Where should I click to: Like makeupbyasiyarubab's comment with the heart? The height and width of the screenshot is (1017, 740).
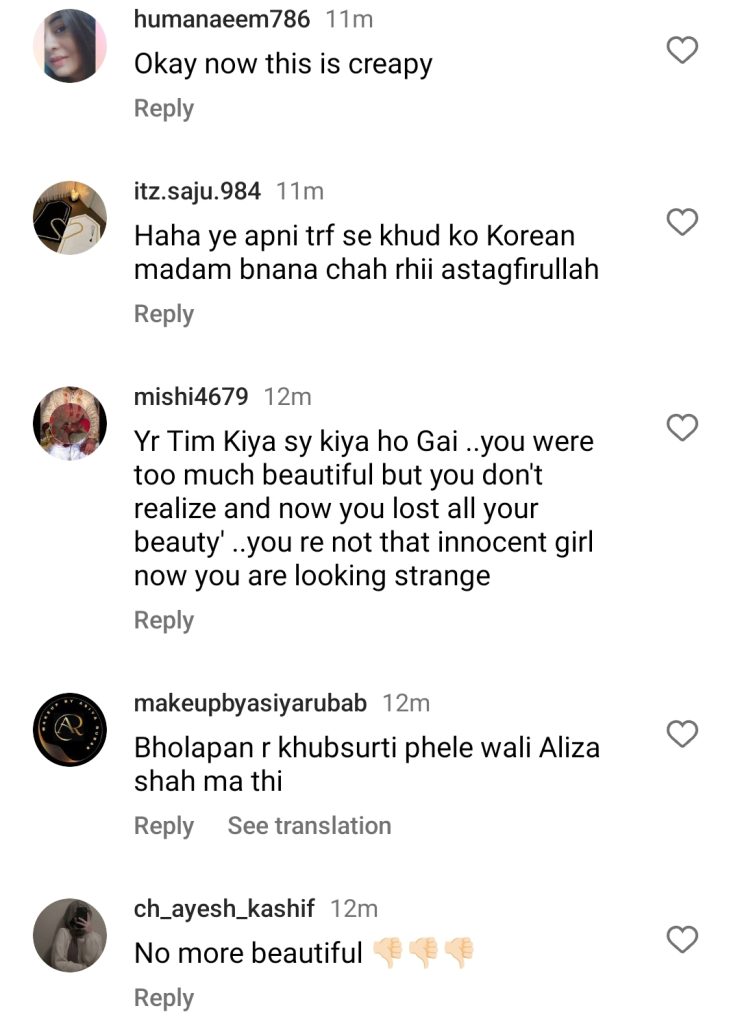point(682,734)
